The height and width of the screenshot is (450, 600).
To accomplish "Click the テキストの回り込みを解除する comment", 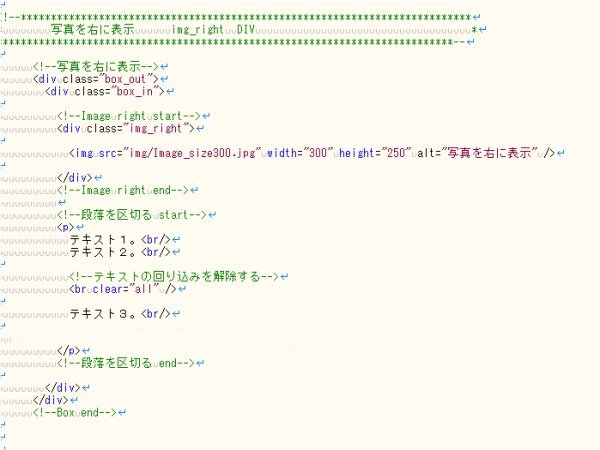I will (174, 276).
